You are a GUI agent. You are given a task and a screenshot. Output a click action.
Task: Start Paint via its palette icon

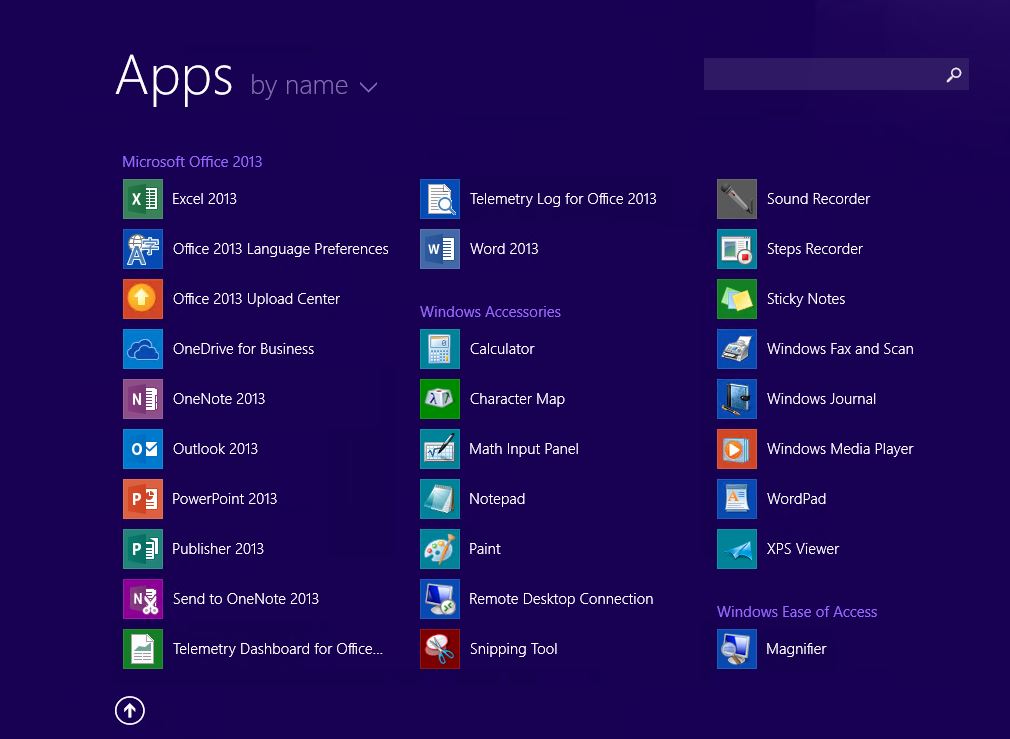[x=440, y=549]
